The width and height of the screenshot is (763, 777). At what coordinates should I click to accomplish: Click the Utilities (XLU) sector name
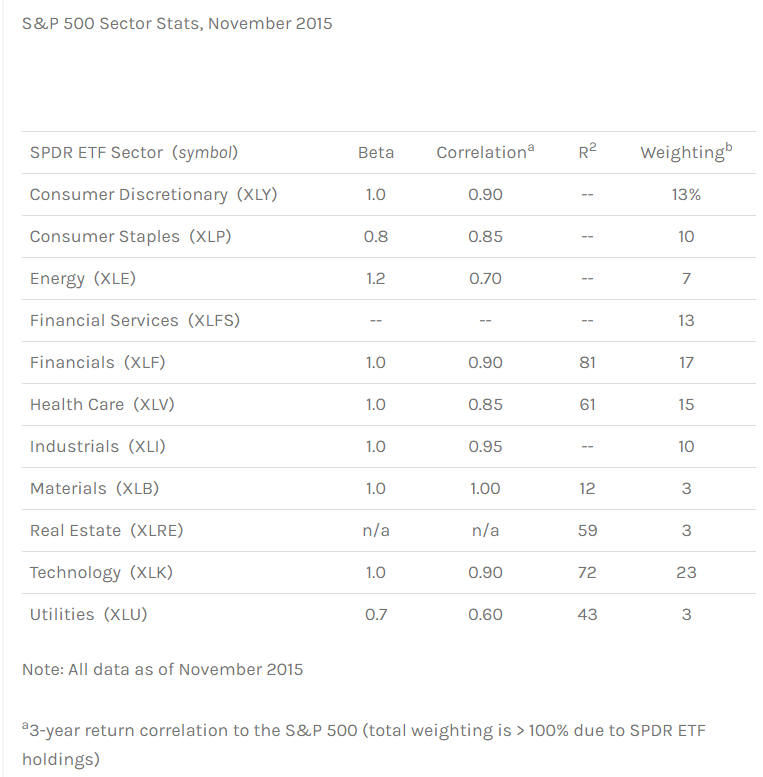click(x=88, y=615)
